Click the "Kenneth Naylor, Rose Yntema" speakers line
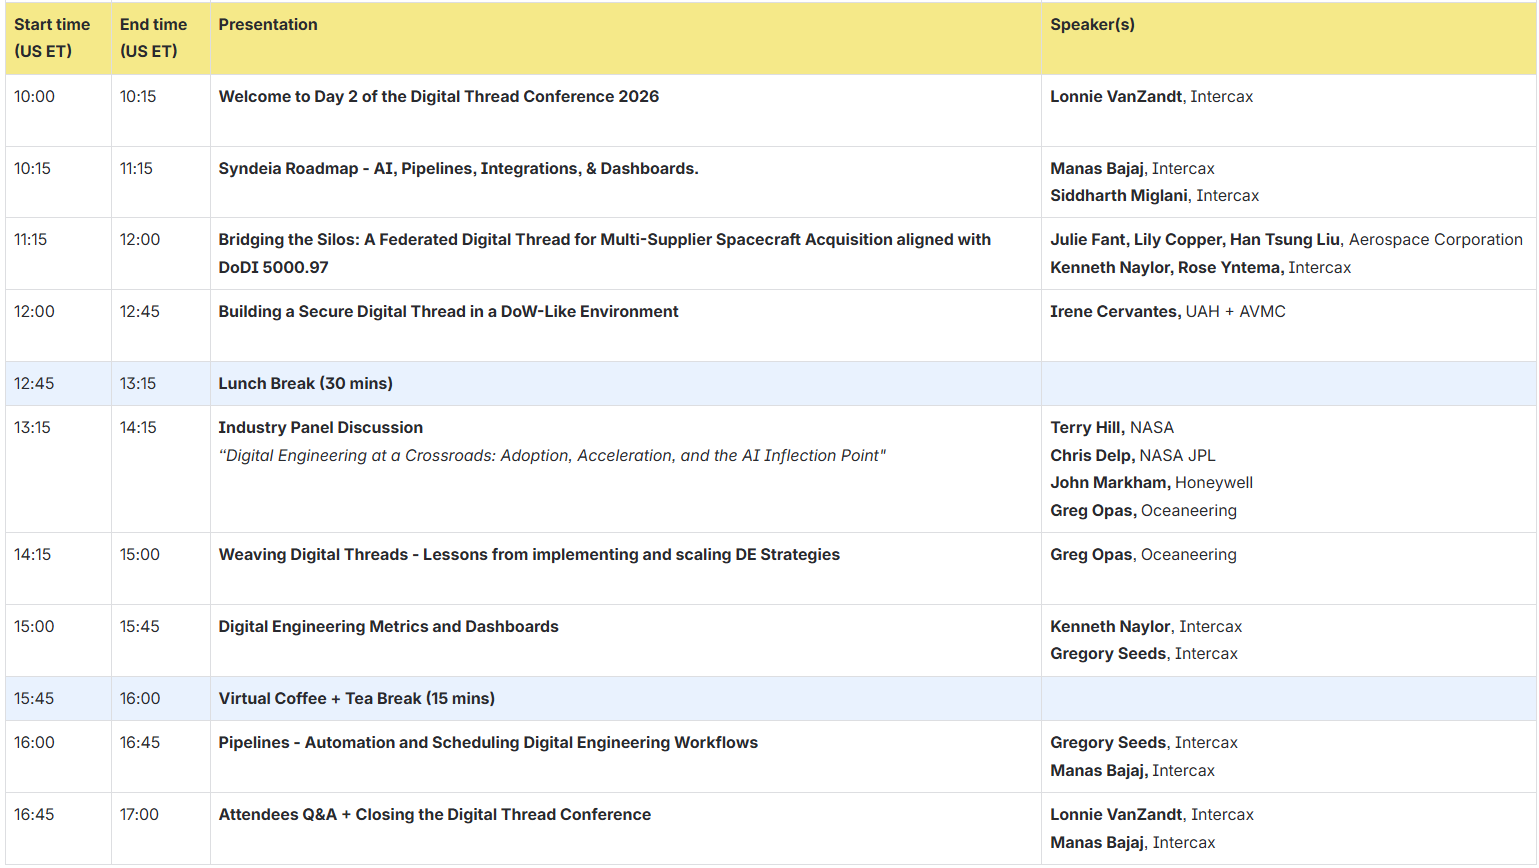This screenshot has width=1539, height=868. pyautogui.click(x=1200, y=268)
